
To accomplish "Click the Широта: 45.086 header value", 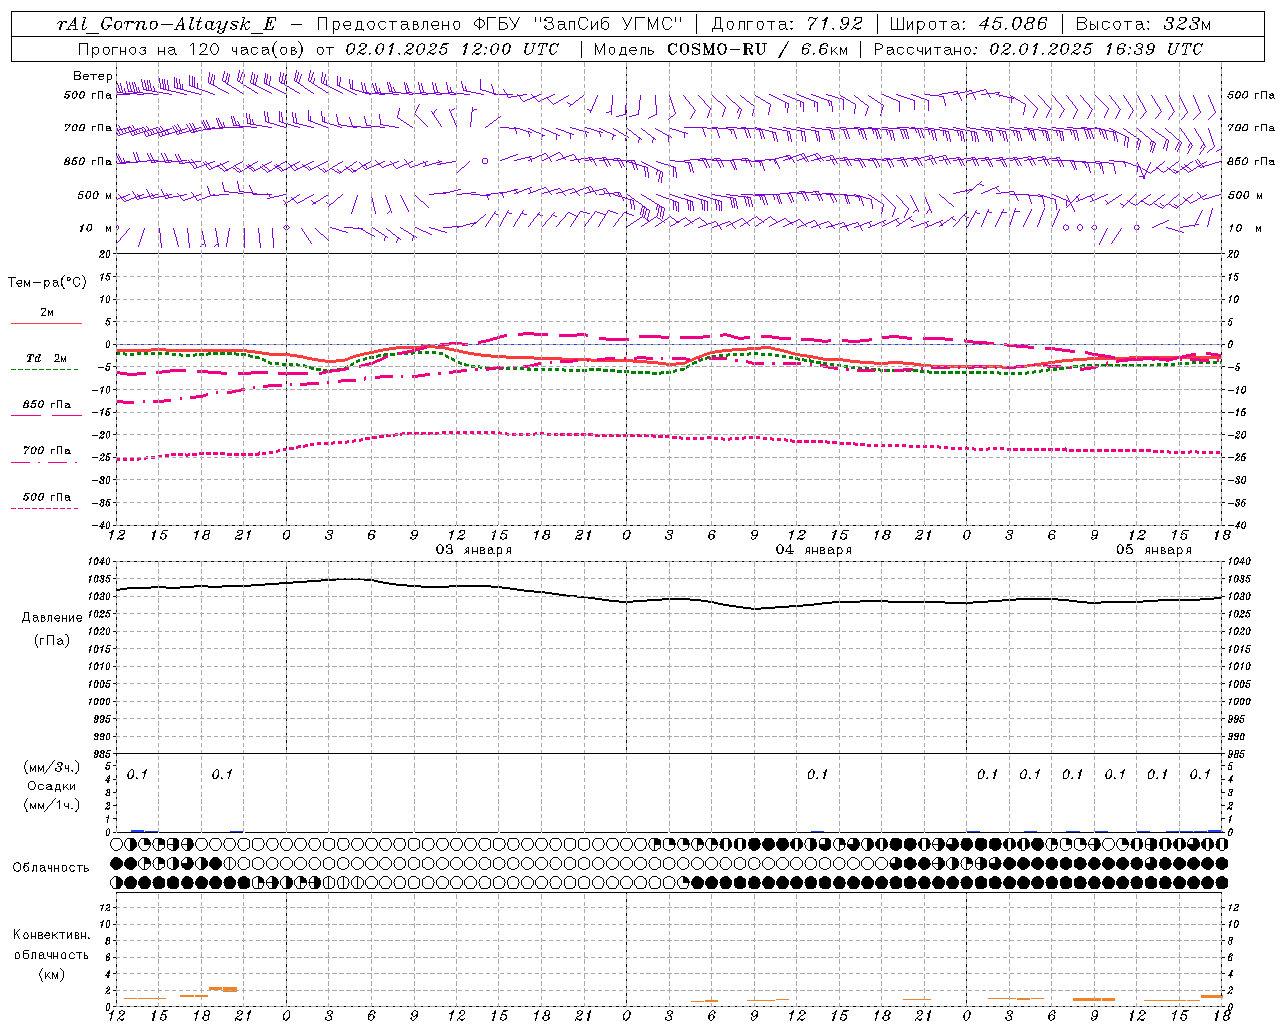I will [969, 24].
